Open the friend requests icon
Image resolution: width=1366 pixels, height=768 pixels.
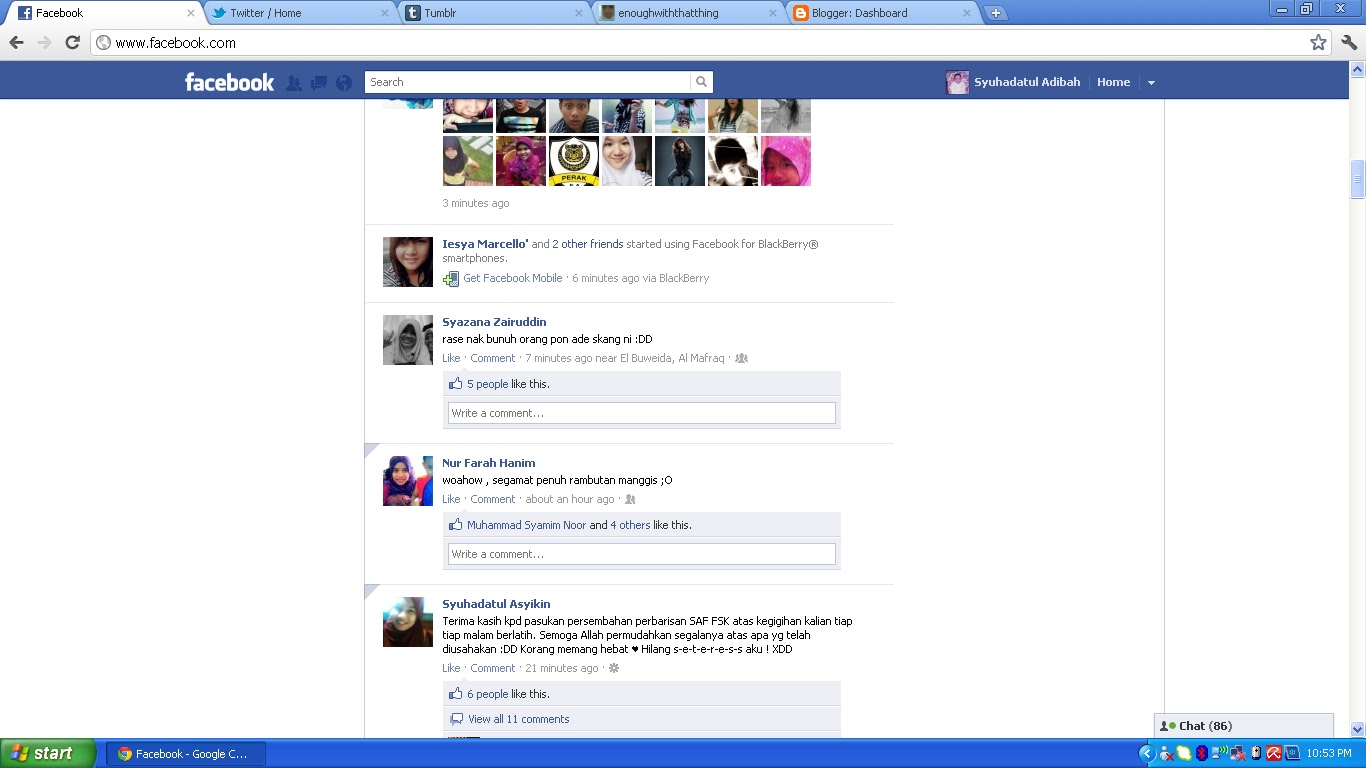point(294,83)
